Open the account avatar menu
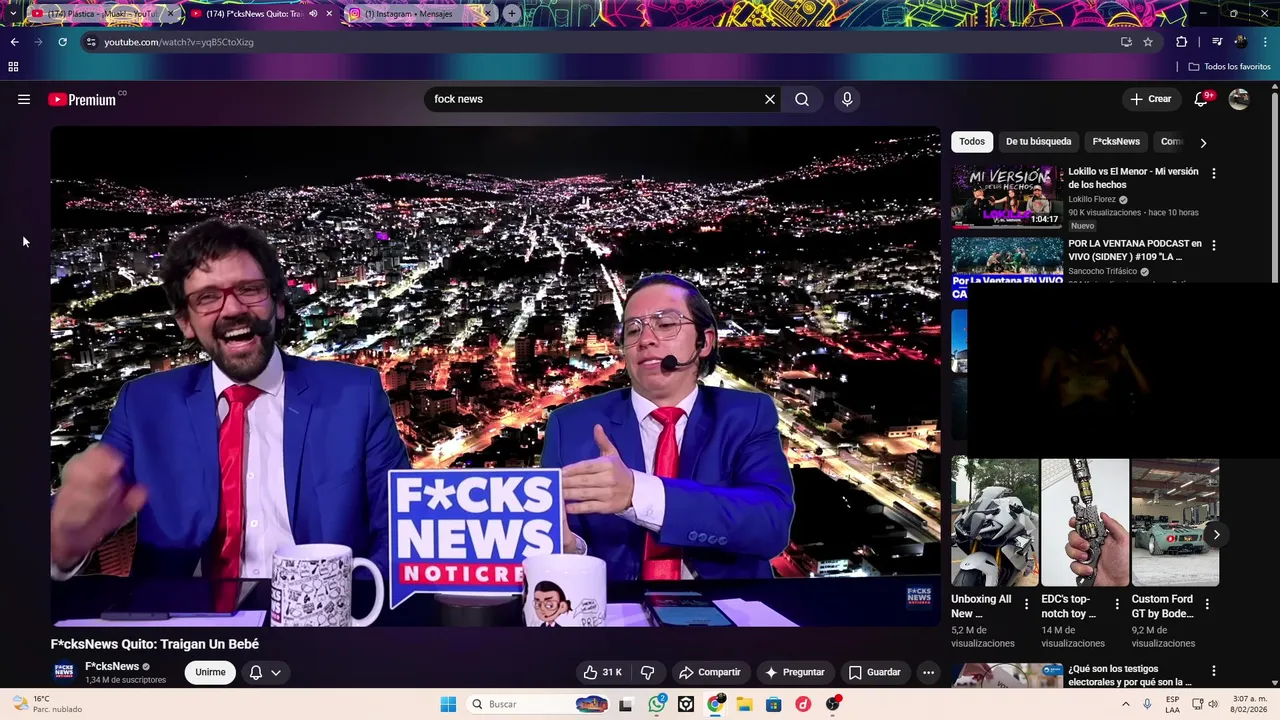The width and height of the screenshot is (1280, 720). (1239, 99)
